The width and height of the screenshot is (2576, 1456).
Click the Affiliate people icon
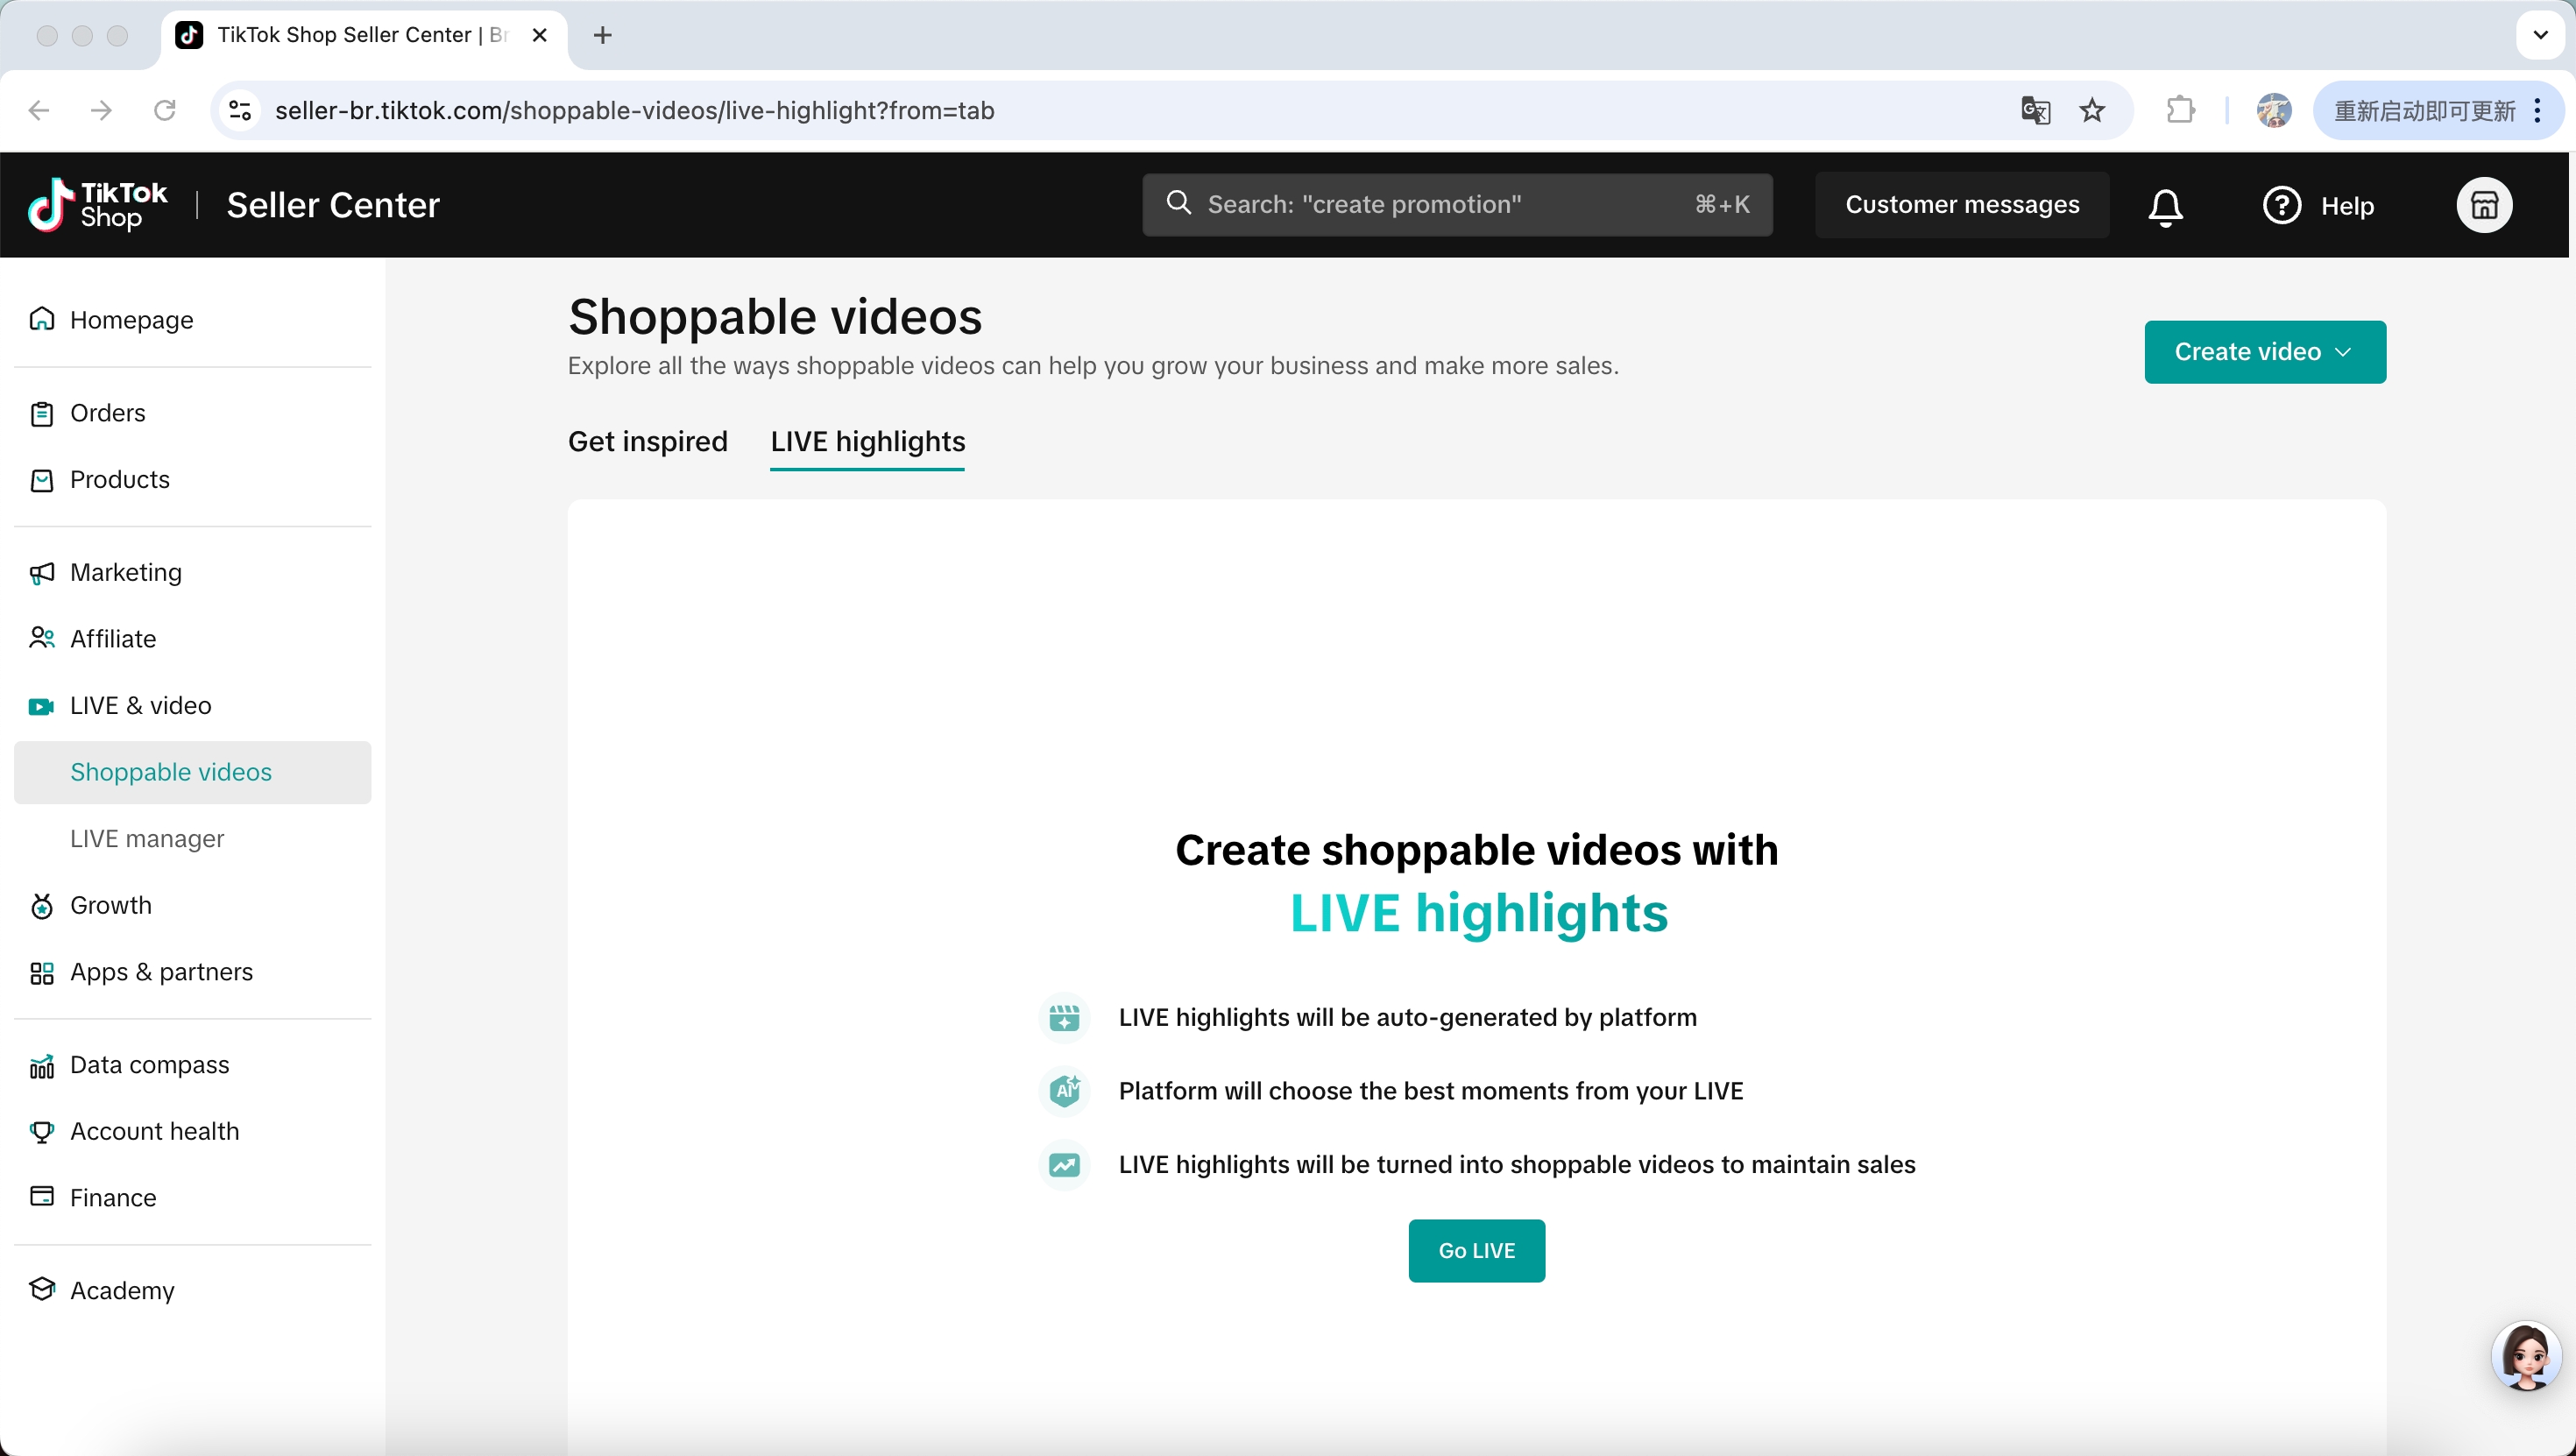coord(42,638)
